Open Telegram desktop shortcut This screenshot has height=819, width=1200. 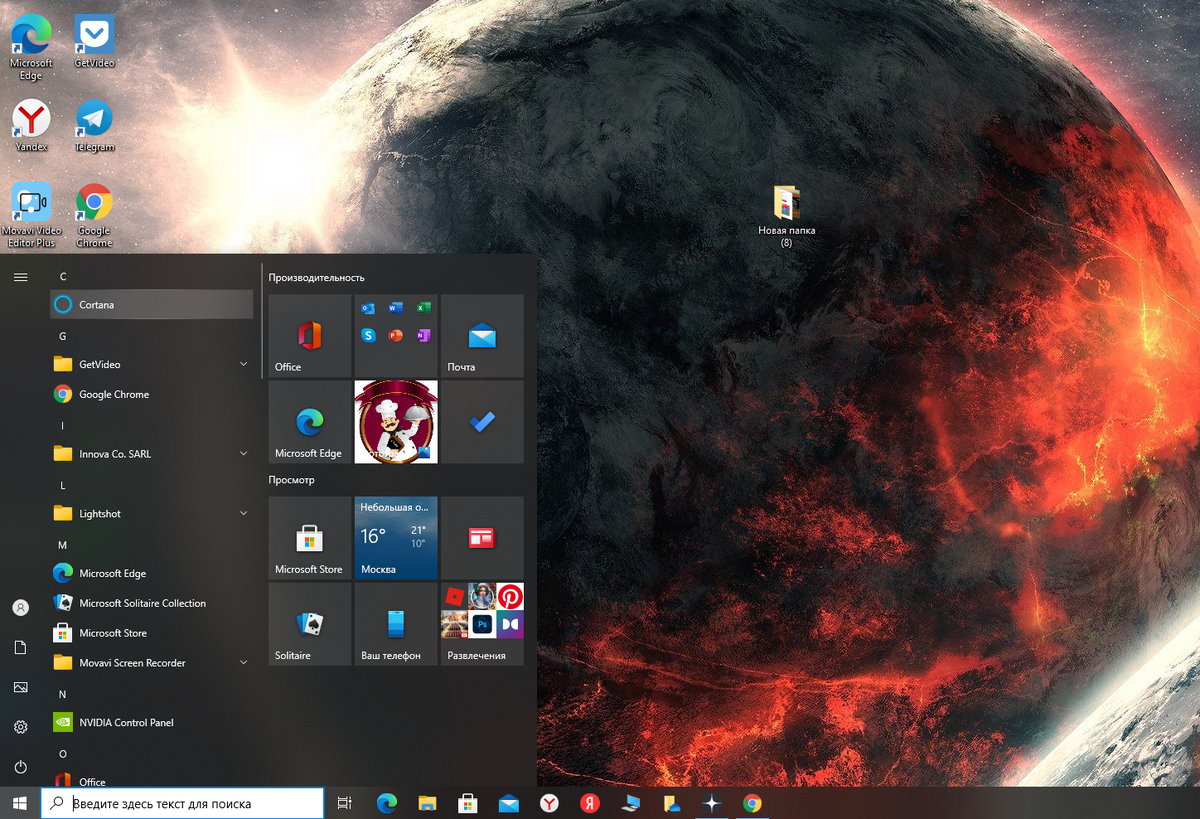[95, 126]
